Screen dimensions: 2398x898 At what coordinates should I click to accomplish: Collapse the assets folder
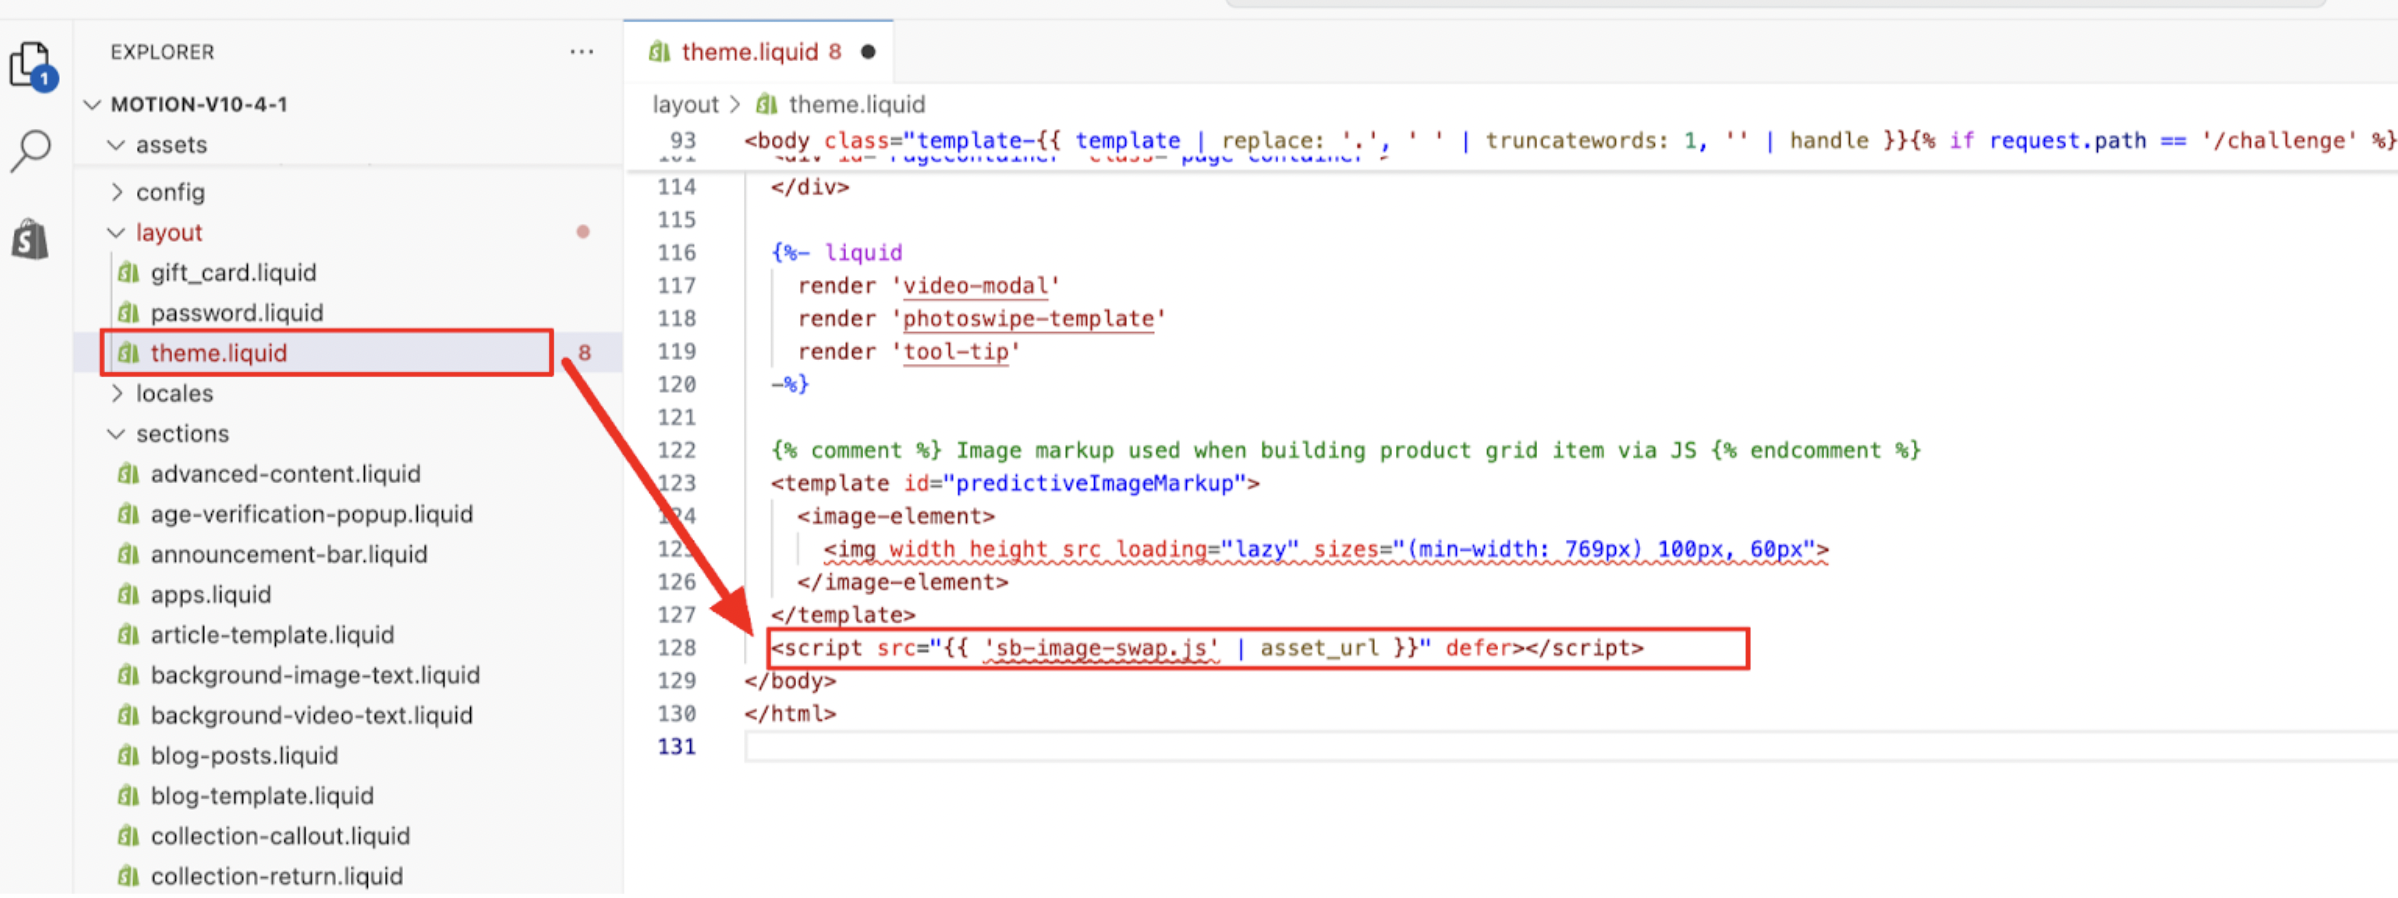coord(116,145)
